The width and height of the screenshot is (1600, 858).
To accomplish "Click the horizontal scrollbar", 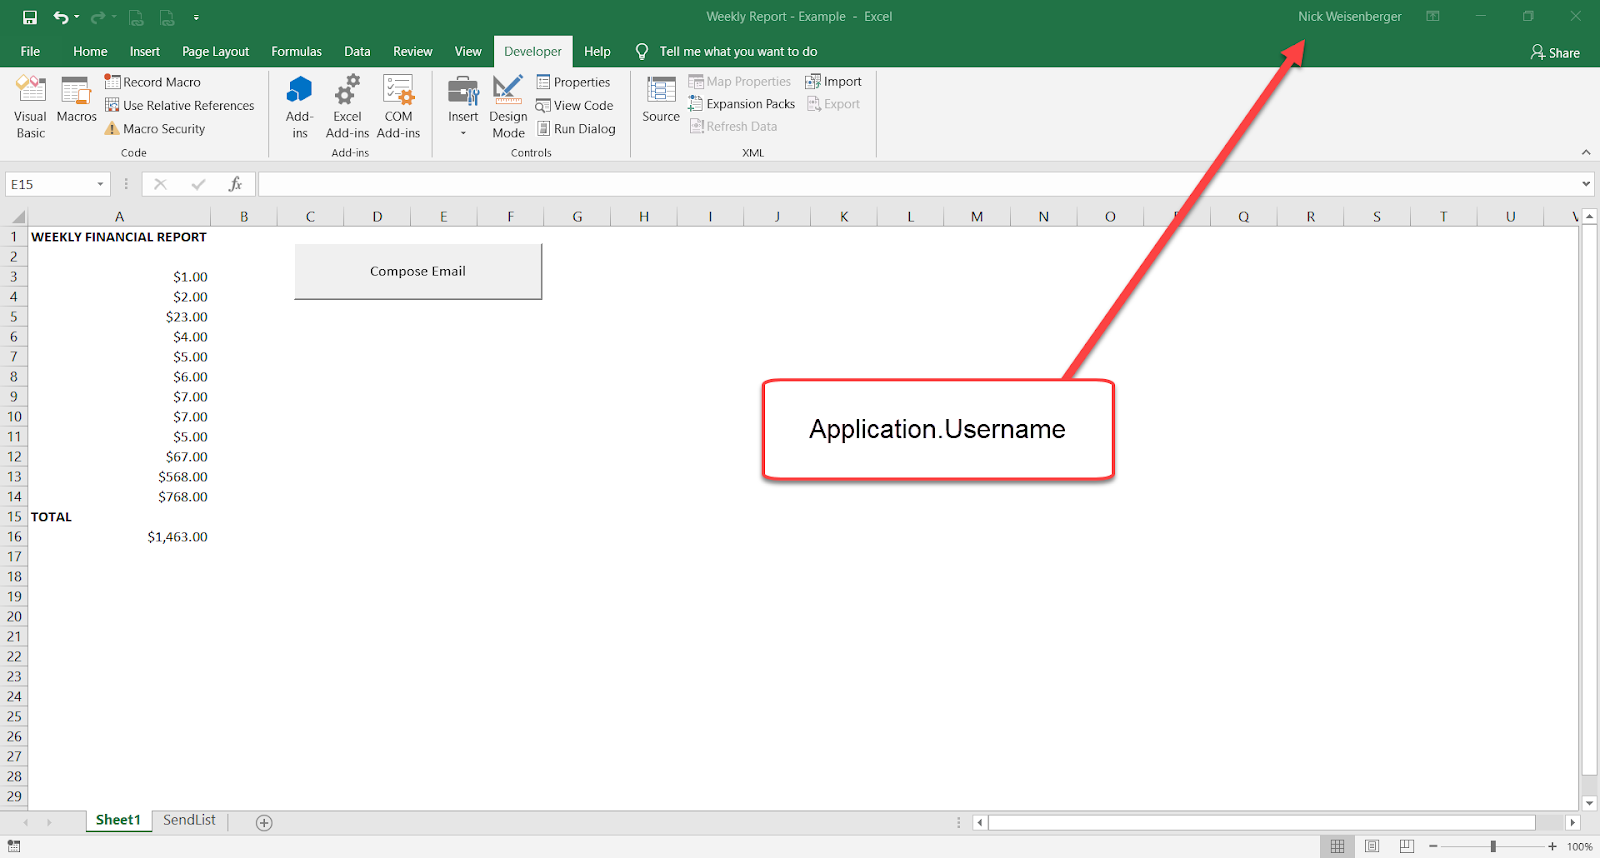I will (x=1262, y=822).
